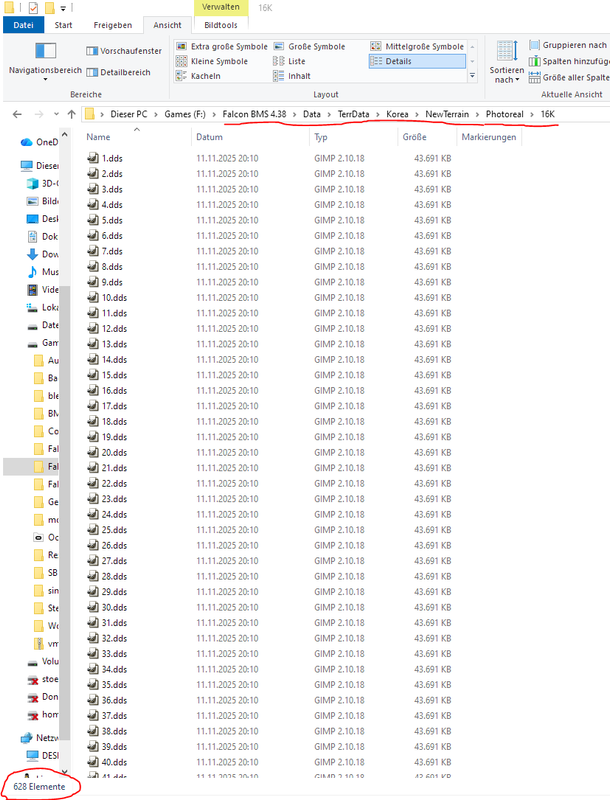Open Videos in the navigation pane
Viewport: 610px width, 800px height.
(43, 290)
